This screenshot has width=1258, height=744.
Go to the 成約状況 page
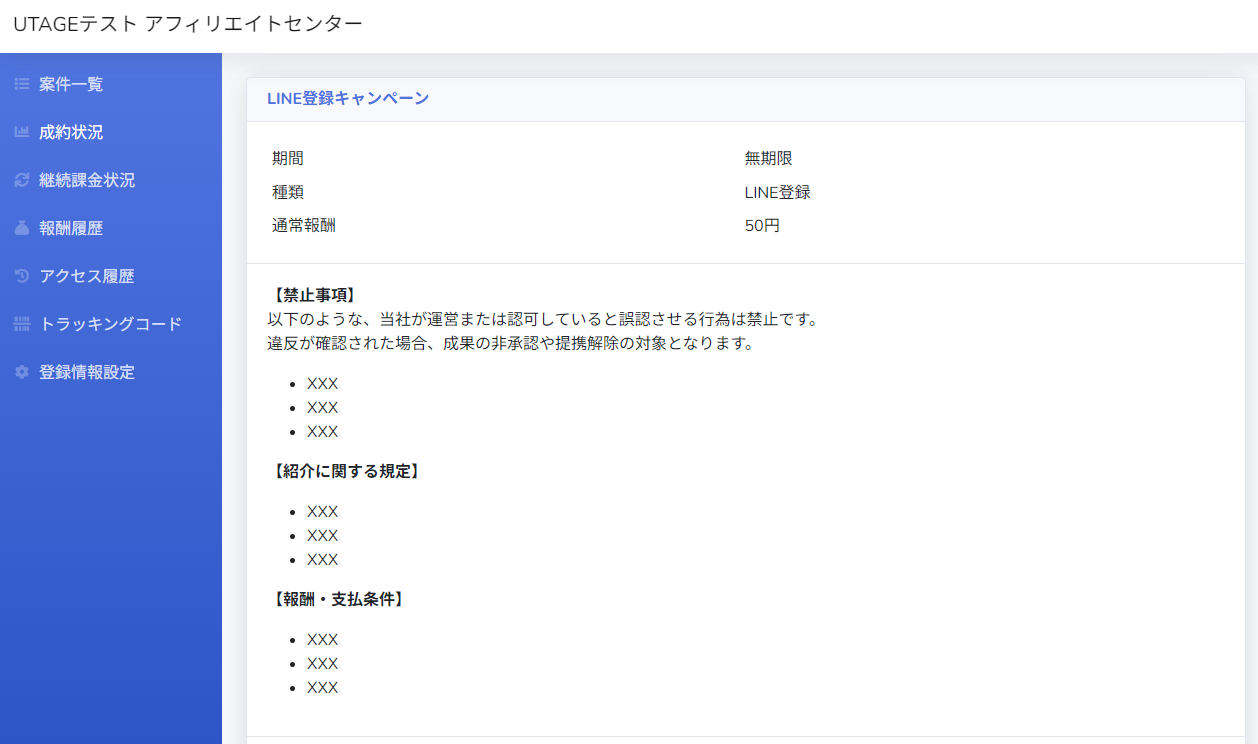pyautogui.click(x=71, y=132)
